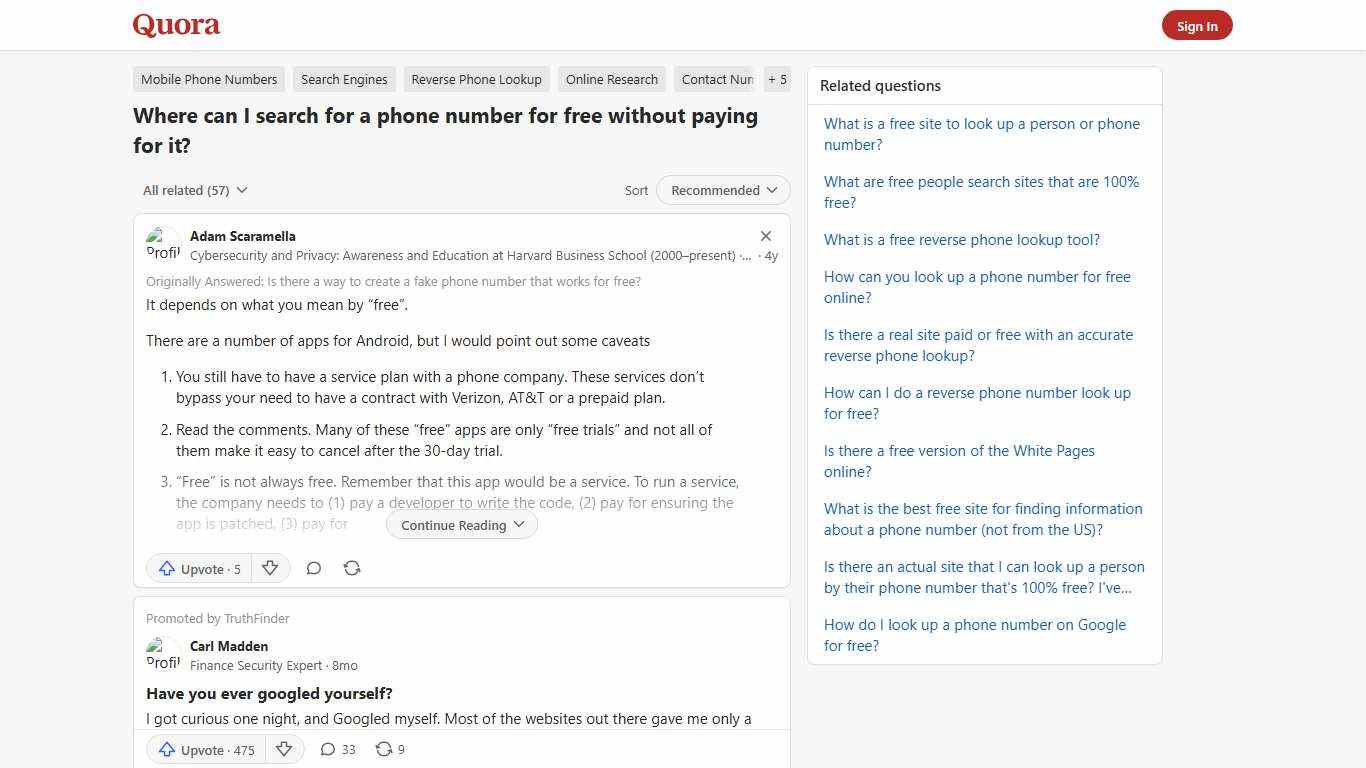Downvote Carl Madden's promoted answer
1366x768 pixels.
pos(284,749)
